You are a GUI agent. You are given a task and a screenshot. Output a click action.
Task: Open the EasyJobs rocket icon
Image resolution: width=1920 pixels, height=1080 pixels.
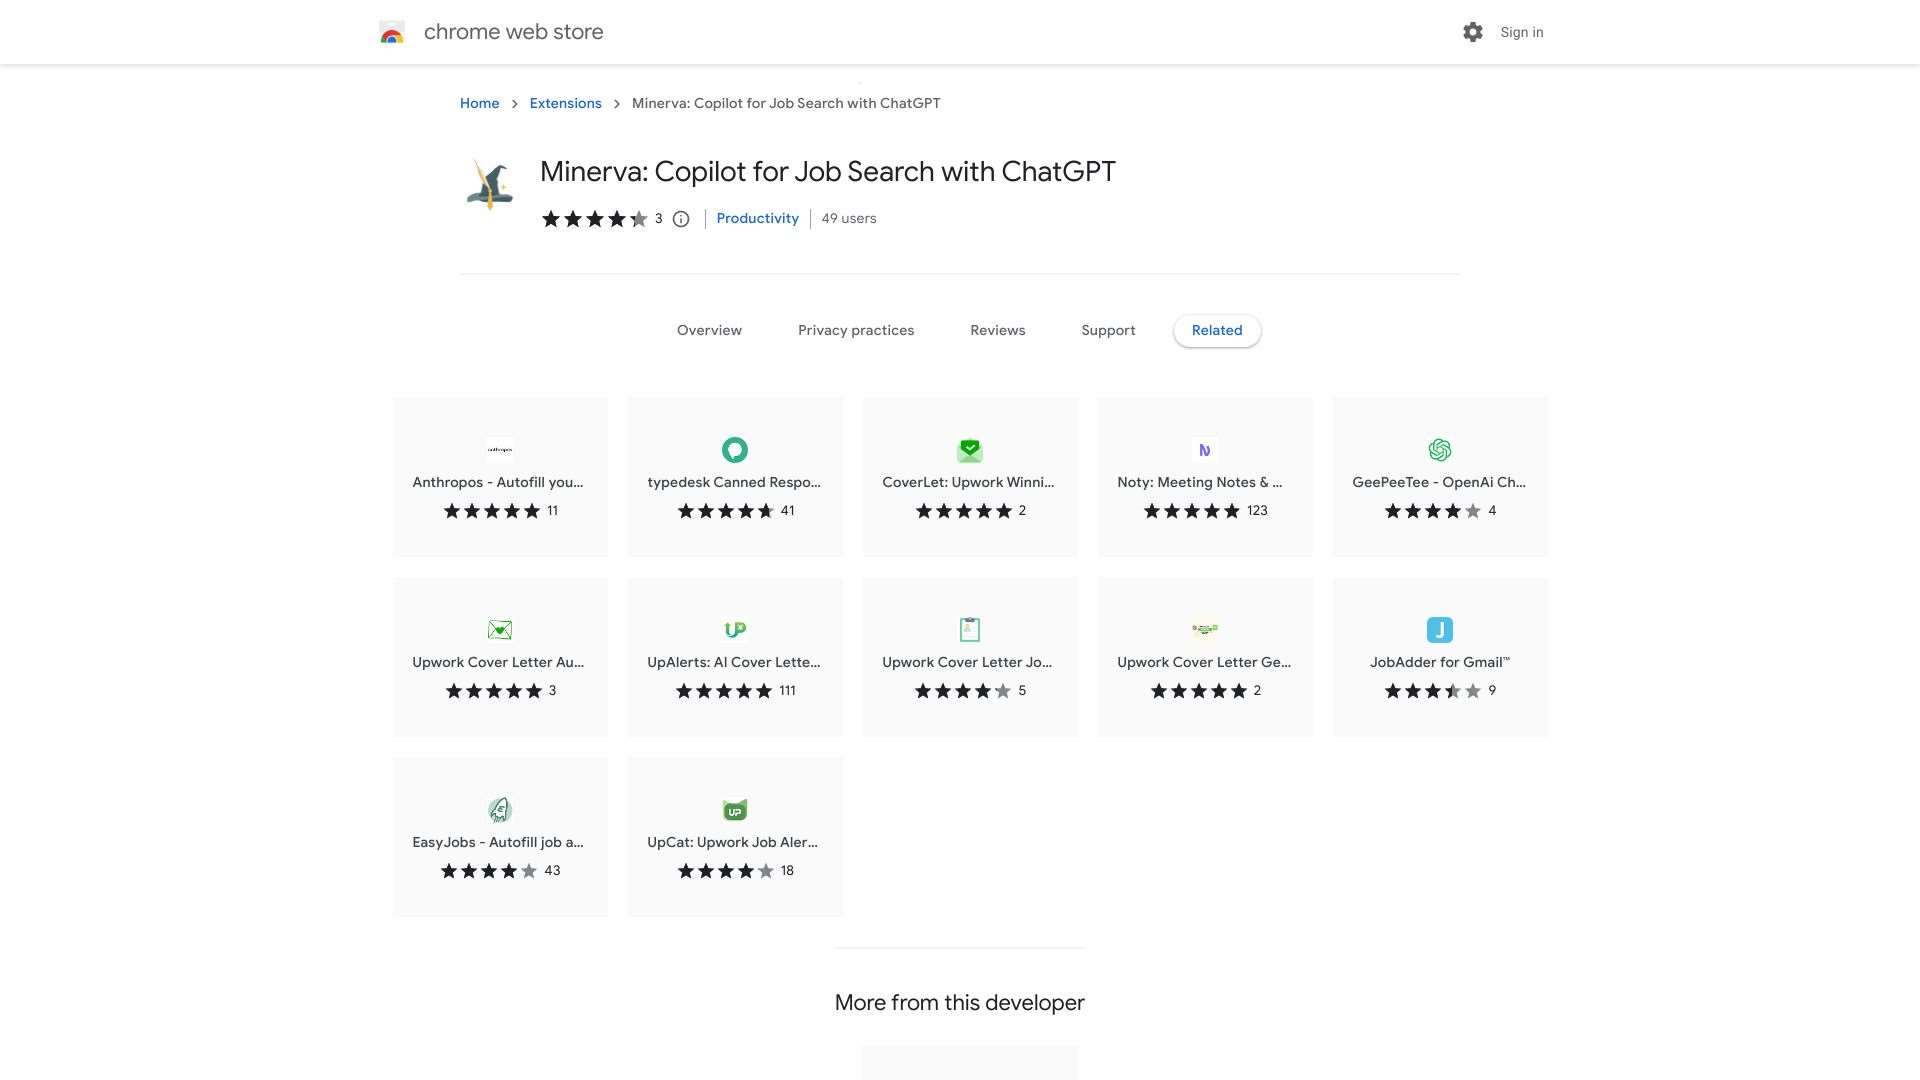point(500,810)
